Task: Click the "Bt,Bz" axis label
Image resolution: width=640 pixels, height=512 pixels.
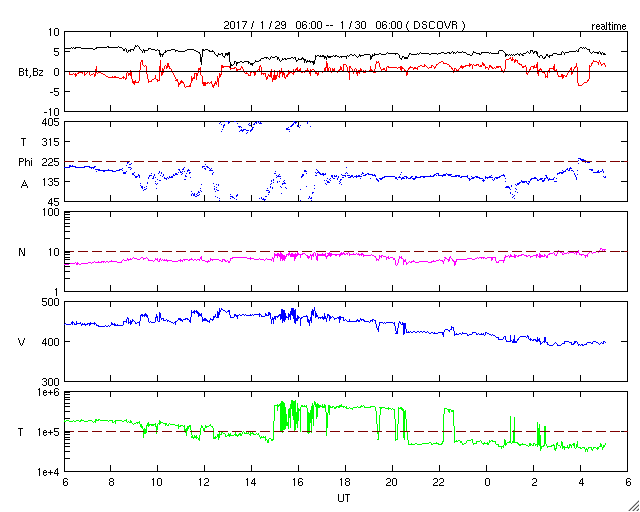Action: [31, 72]
